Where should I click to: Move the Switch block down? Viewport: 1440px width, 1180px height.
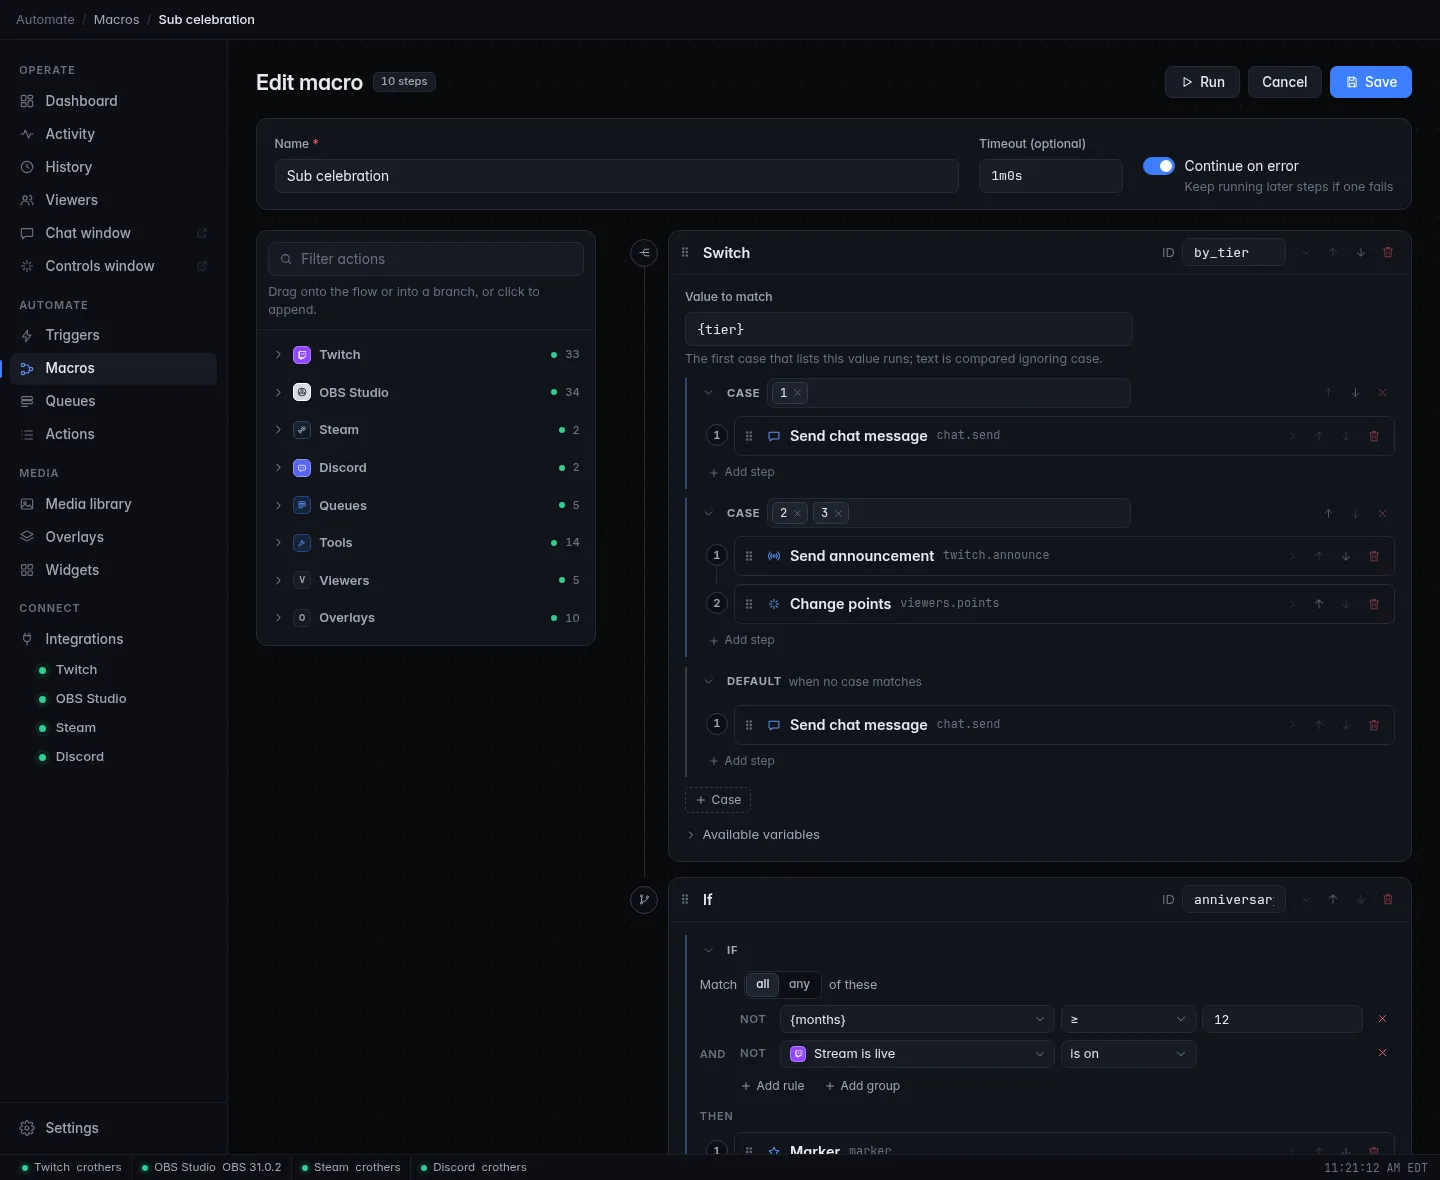tap(1361, 253)
